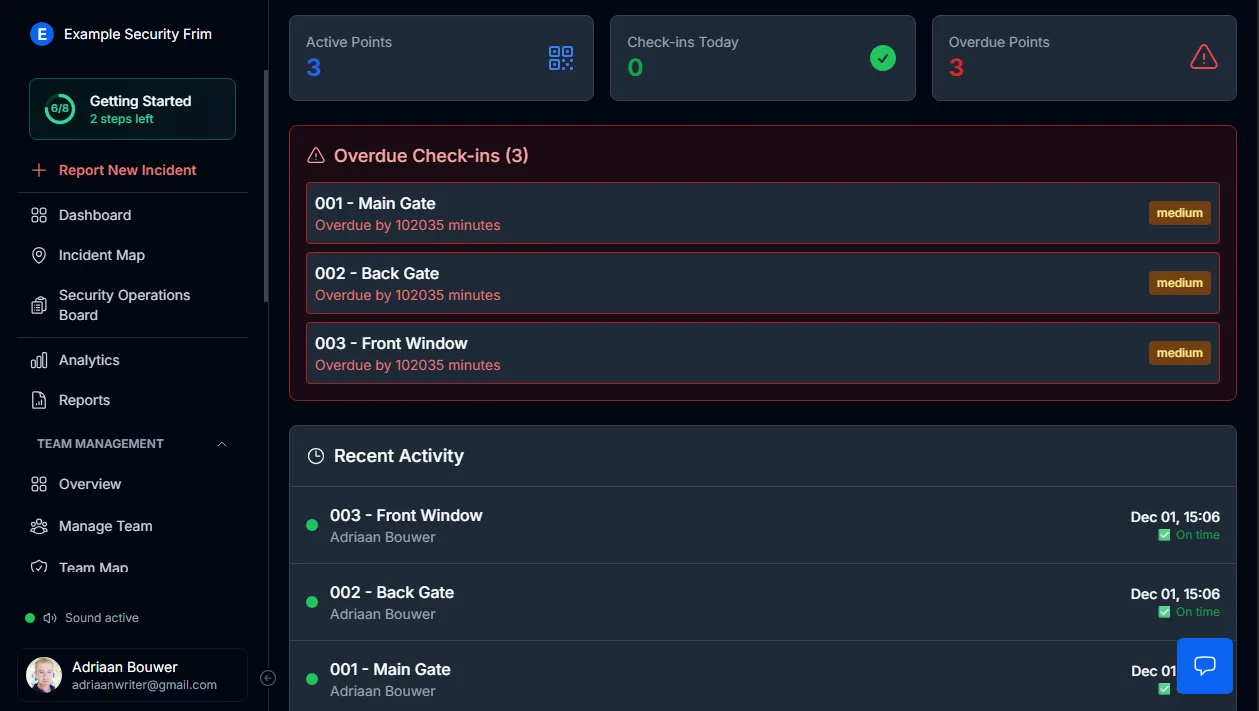This screenshot has height=711, width=1259.
Task: Click the On time checkbox for 003 - Front Window
Action: click(1164, 535)
